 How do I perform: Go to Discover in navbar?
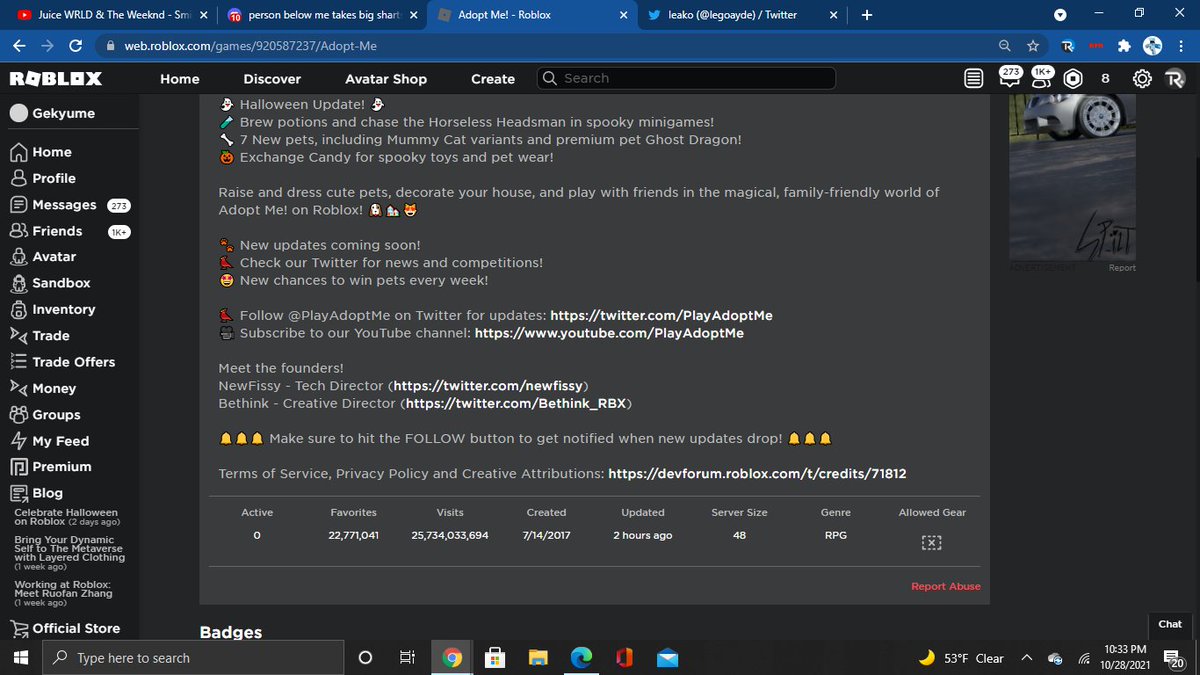pos(272,79)
